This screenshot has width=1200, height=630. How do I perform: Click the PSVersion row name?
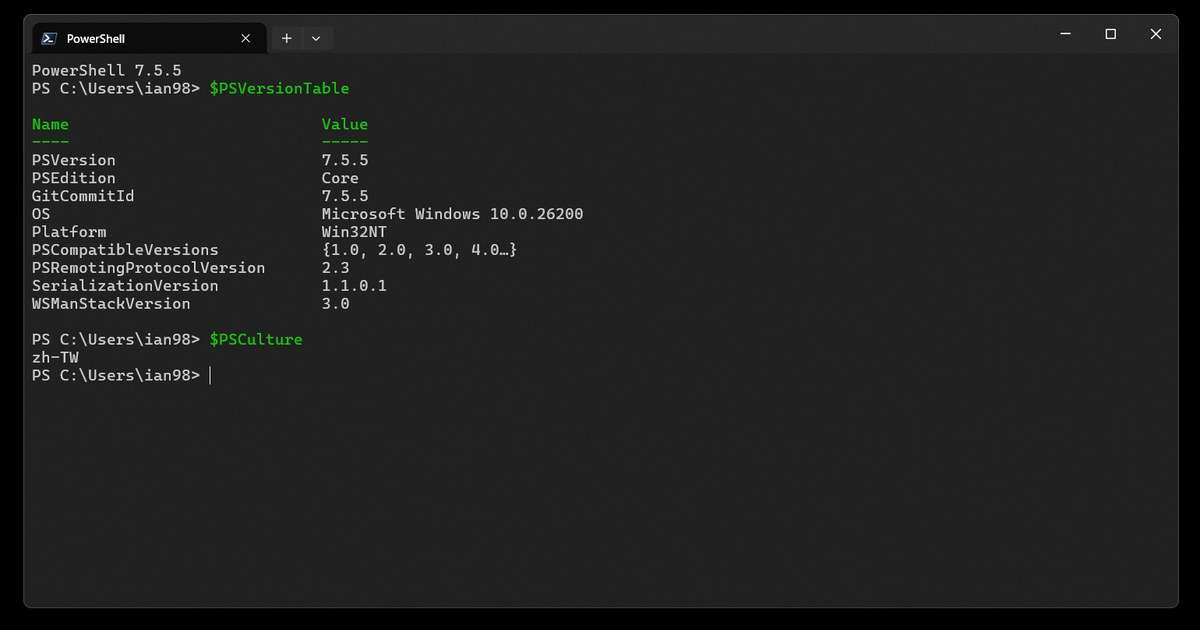74,160
